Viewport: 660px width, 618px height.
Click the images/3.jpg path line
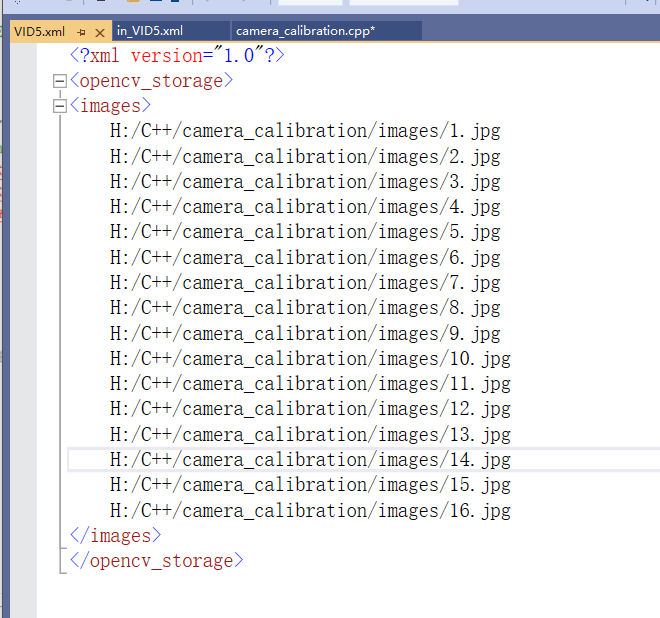[305, 182]
